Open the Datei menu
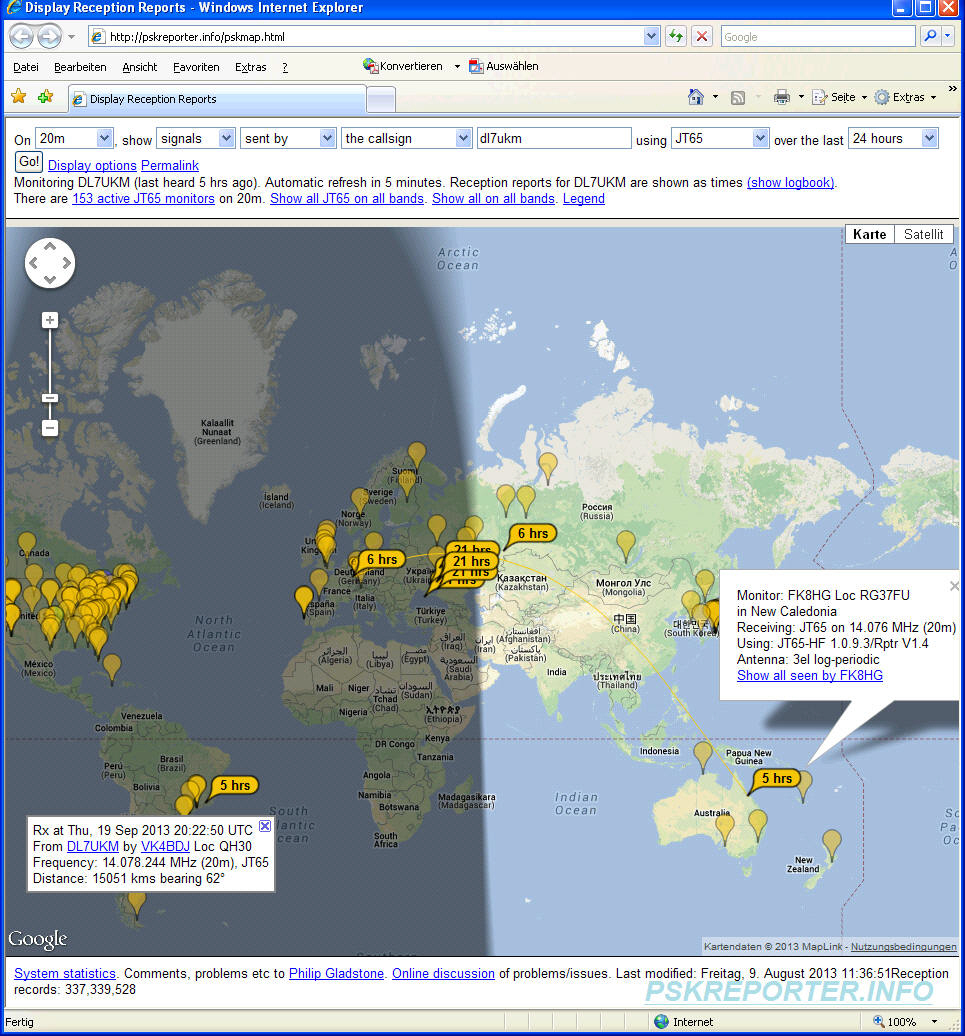The image size is (965, 1036). click(26, 67)
